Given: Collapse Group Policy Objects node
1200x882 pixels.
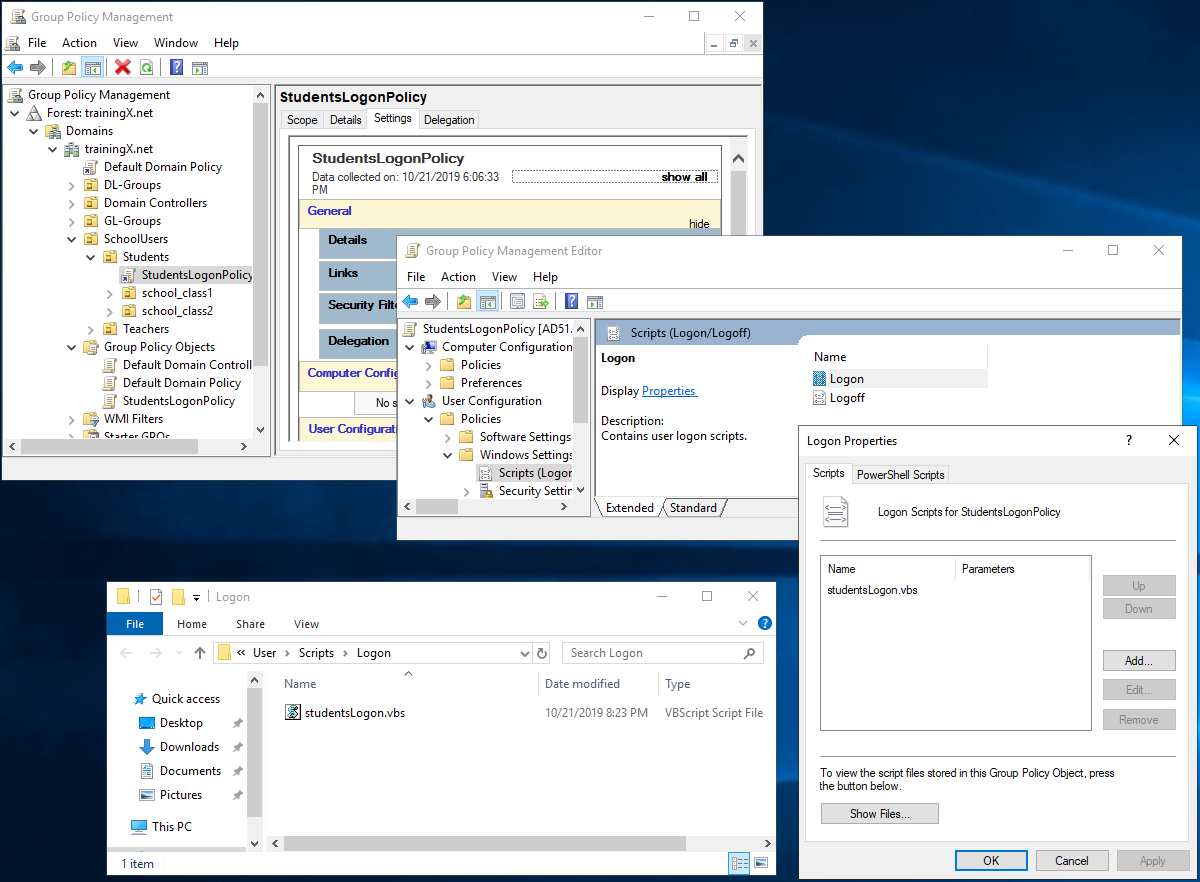Looking at the screenshot, I should (72, 347).
